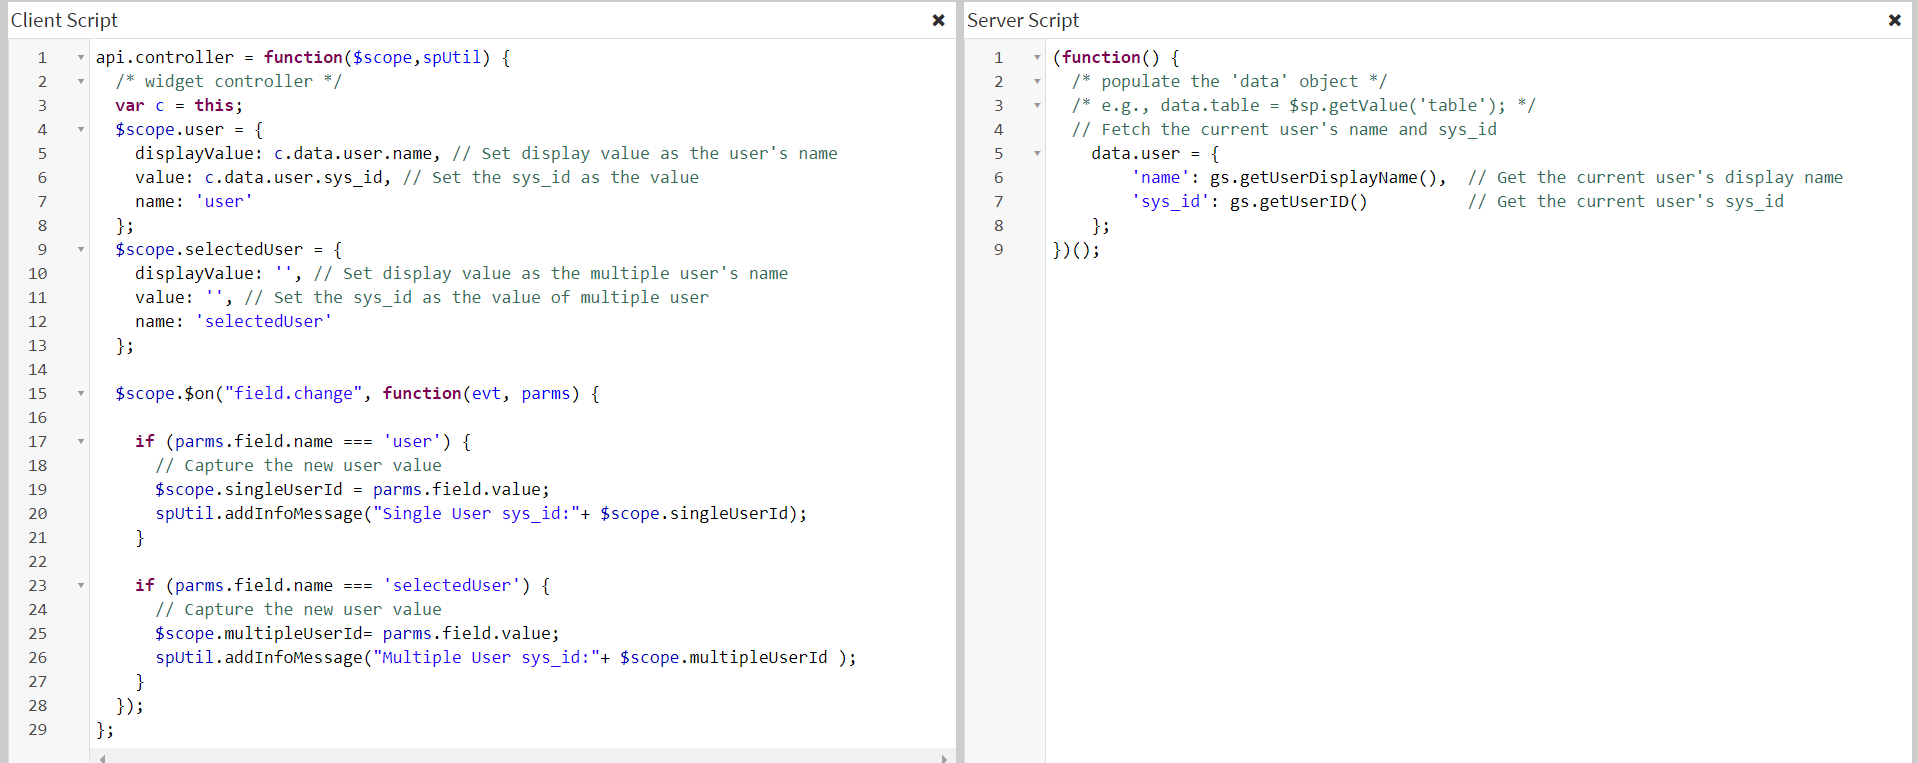Close the Server Script panel

coord(1894,20)
